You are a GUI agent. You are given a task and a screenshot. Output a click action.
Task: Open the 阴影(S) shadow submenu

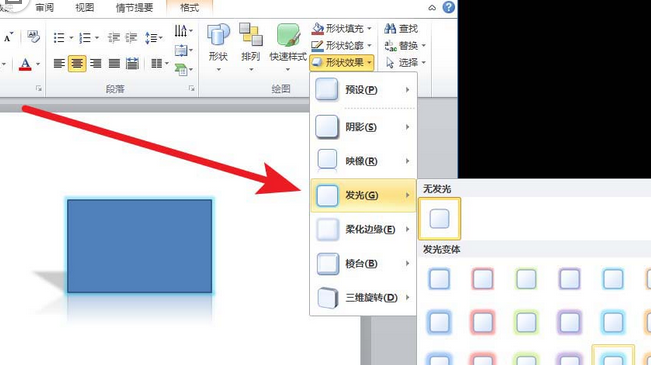363,127
